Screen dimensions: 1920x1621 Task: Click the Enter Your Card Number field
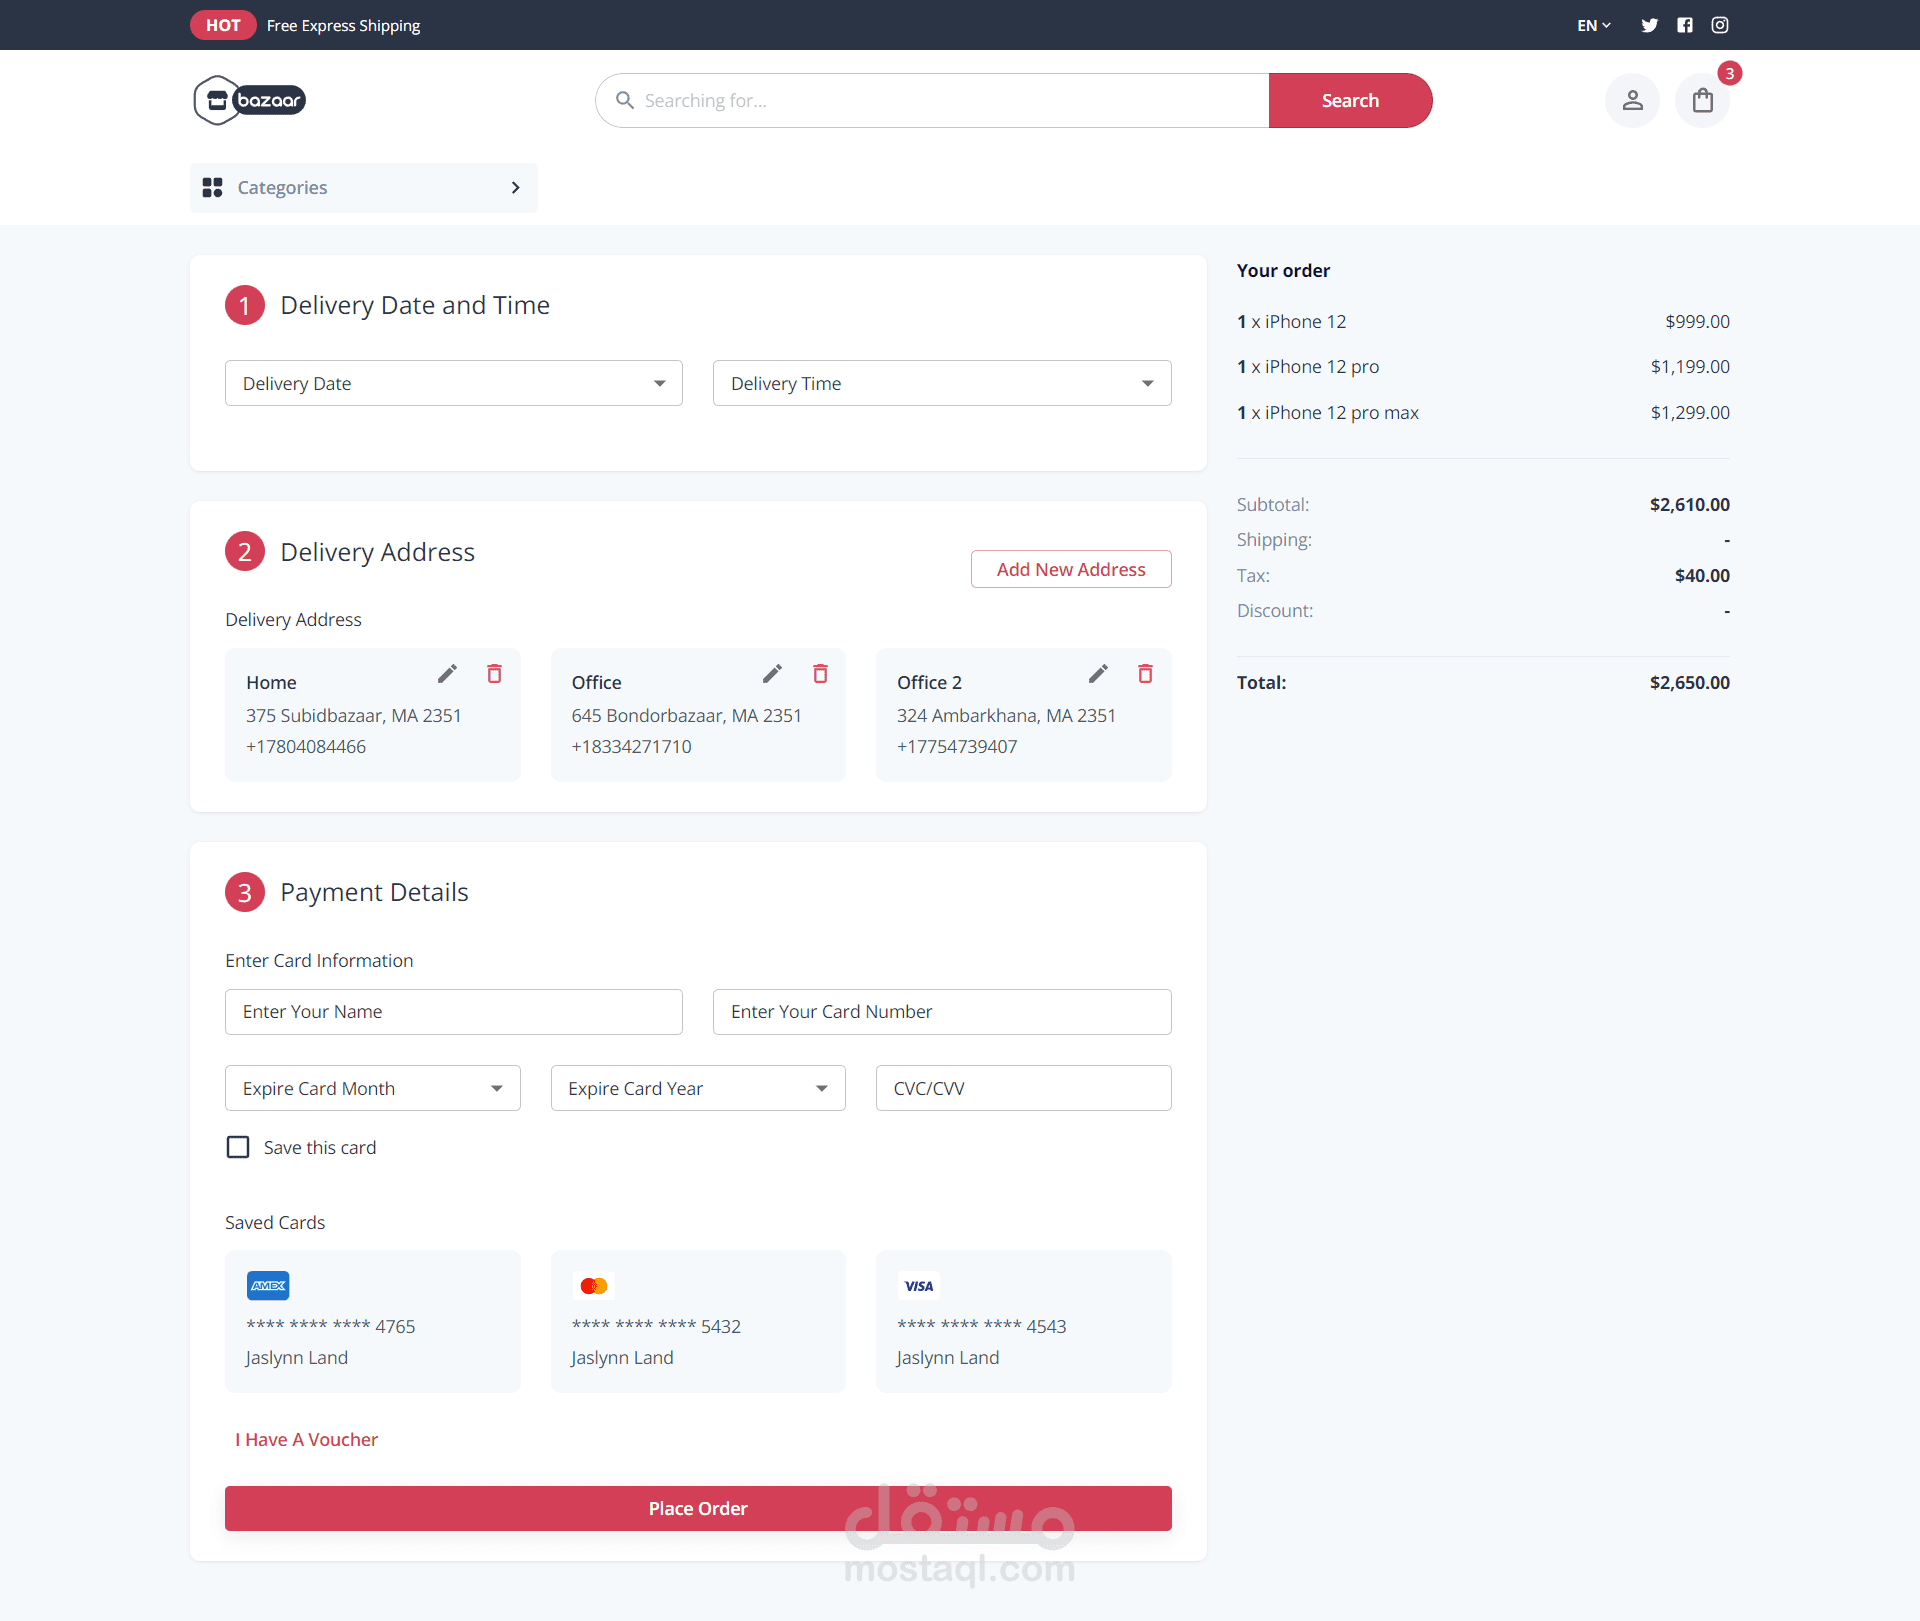(x=941, y=1012)
